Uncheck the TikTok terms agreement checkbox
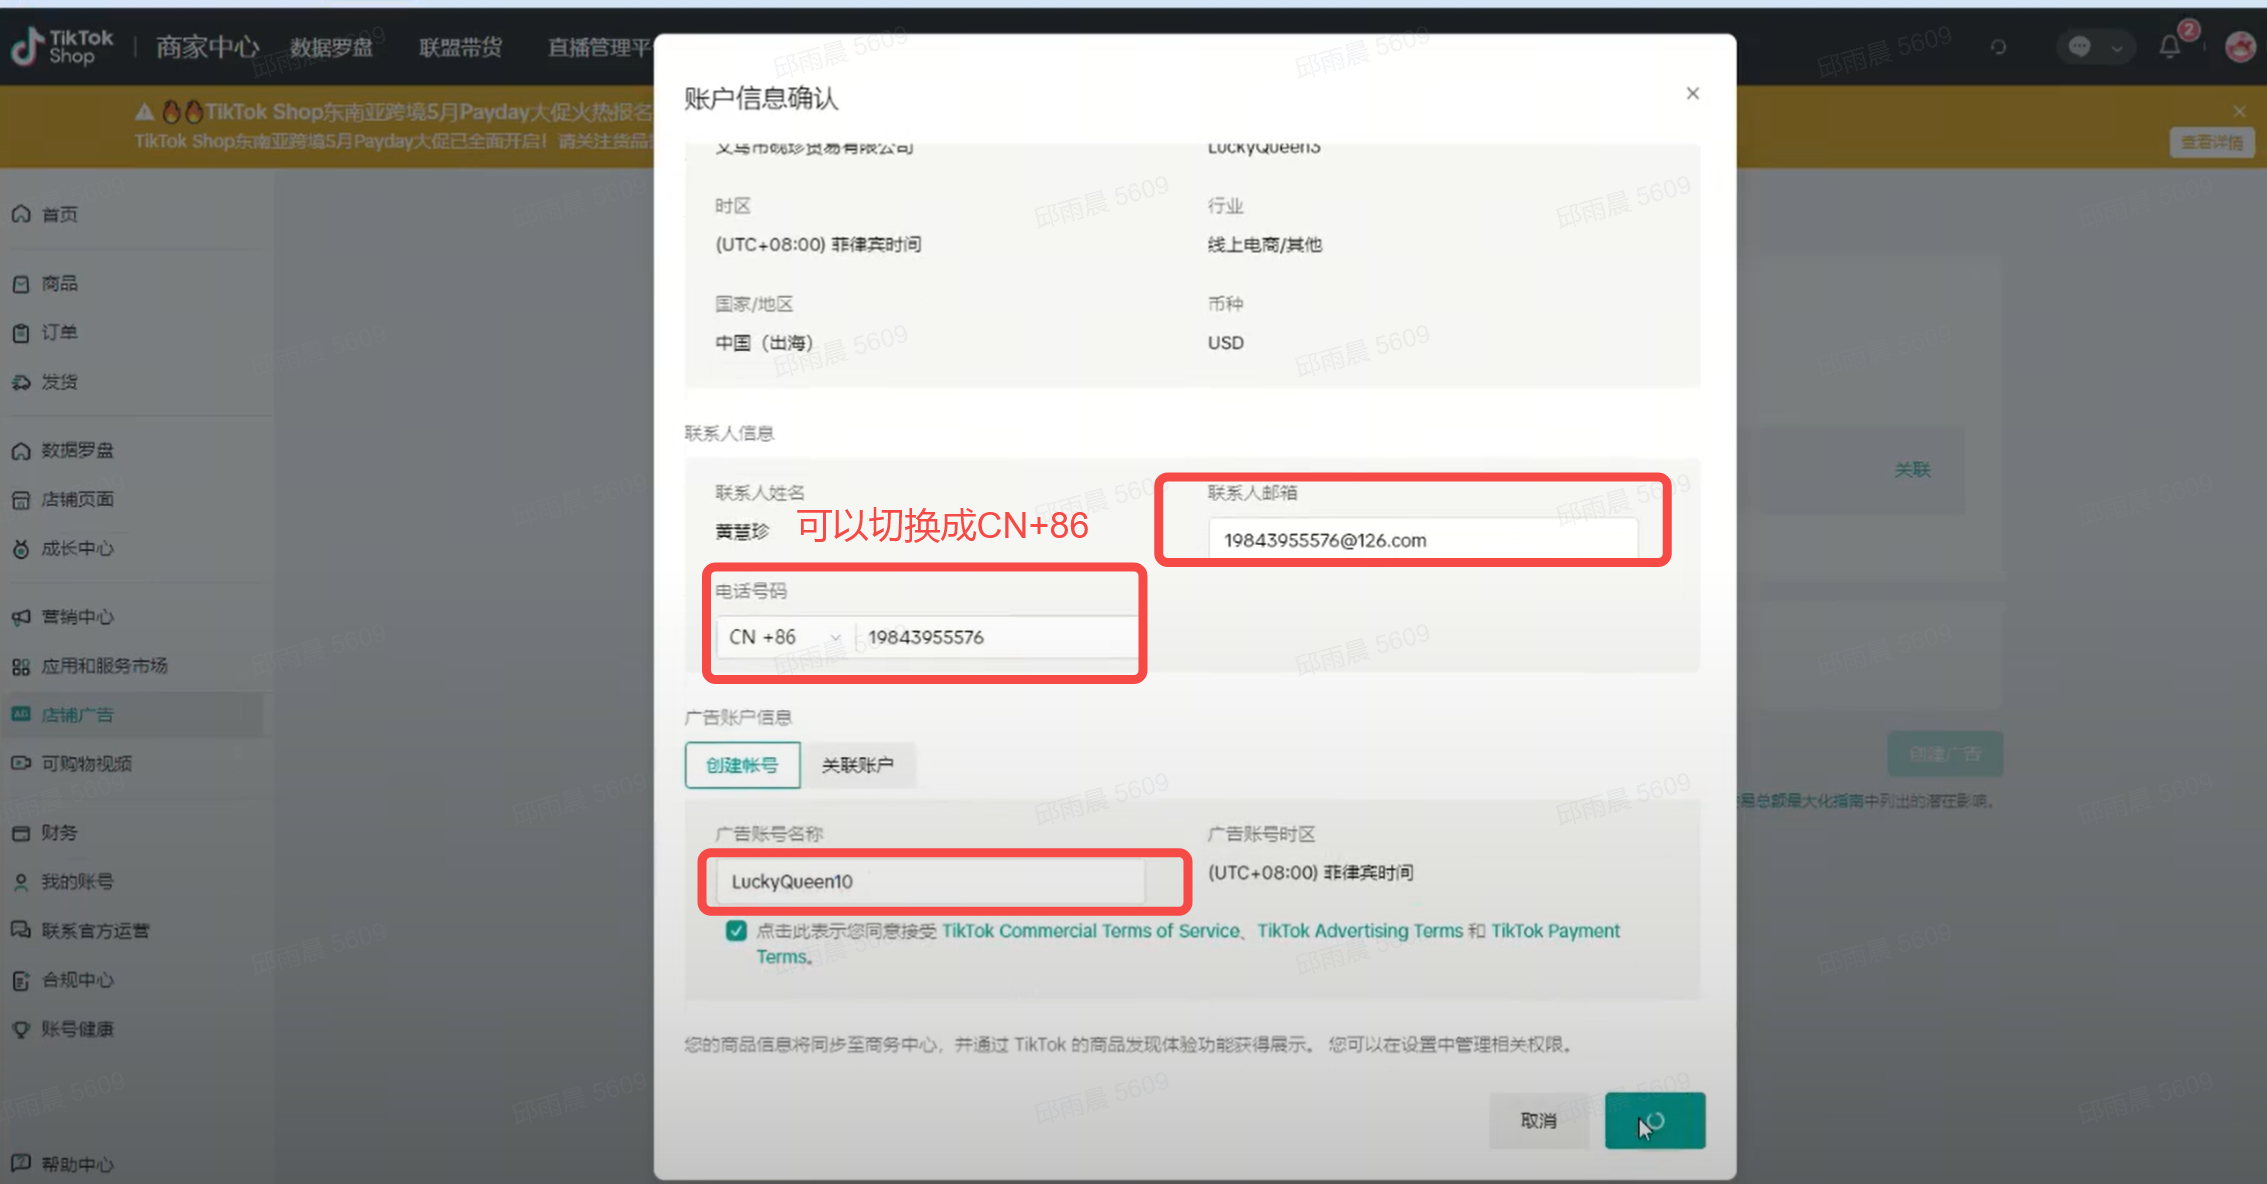The image size is (2267, 1184). click(x=736, y=931)
